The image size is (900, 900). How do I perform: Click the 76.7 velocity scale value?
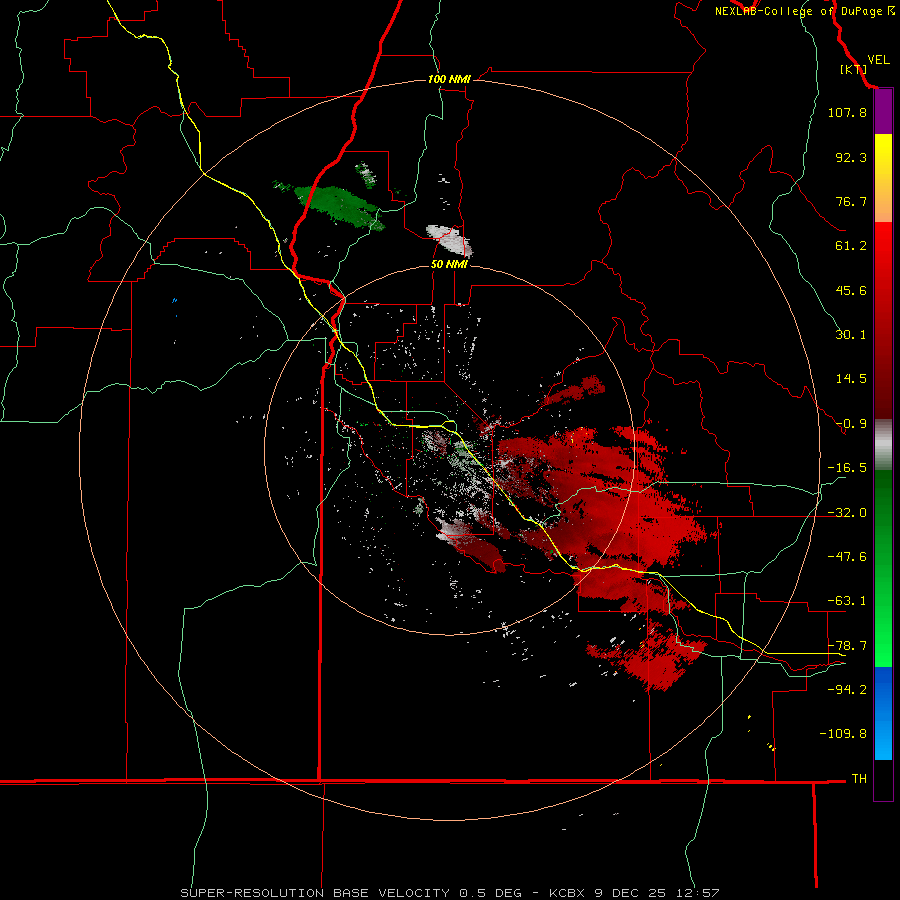coord(851,201)
